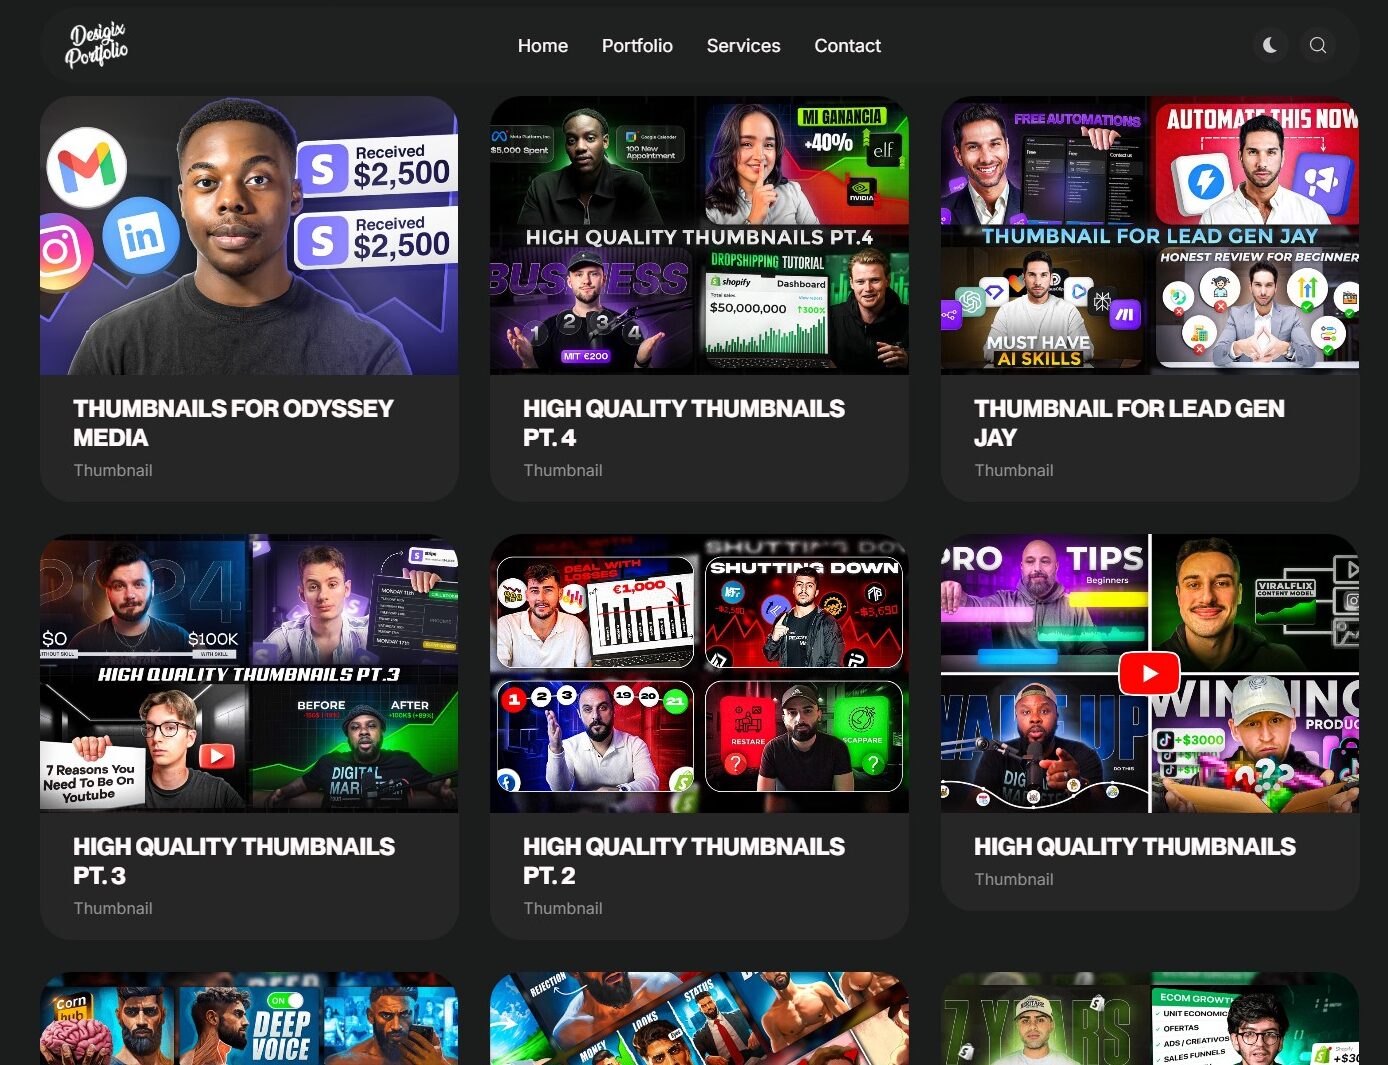Click the Gmail icon in Odyssey thumbnail

87,167
